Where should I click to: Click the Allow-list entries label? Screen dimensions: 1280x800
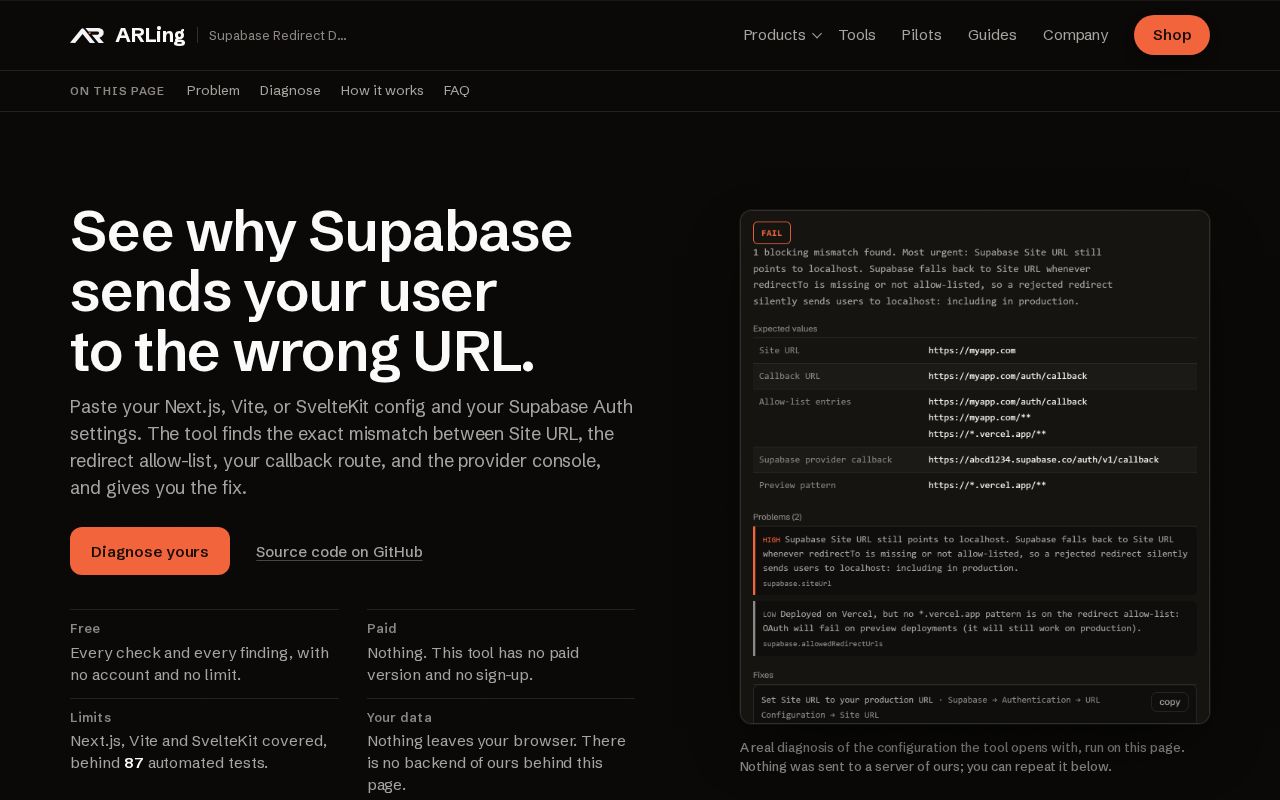(x=805, y=402)
